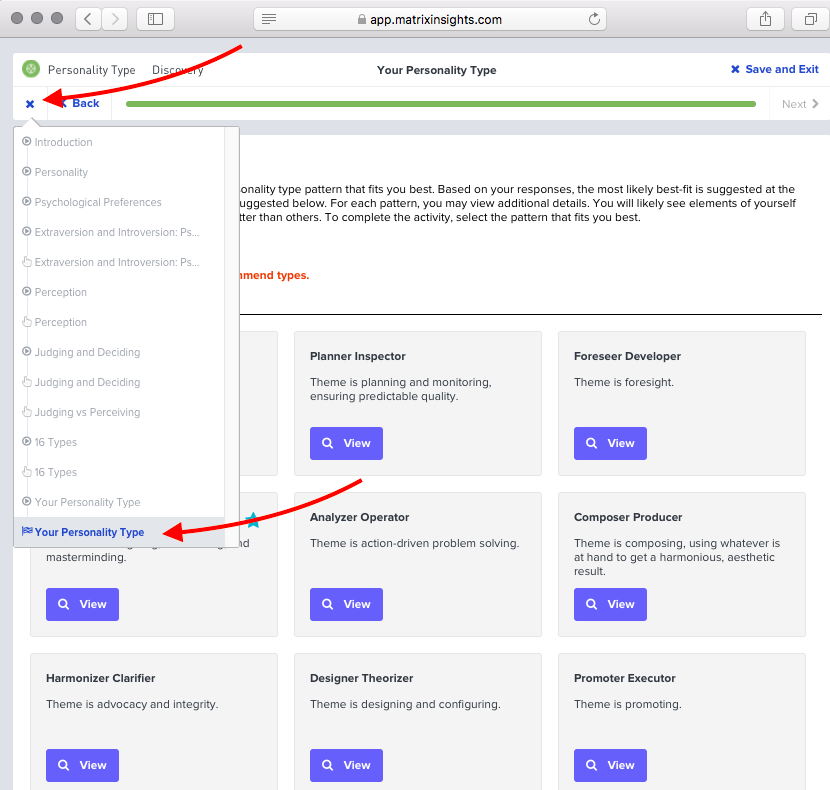This screenshot has height=790, width=830.
Task: Go Back to the previous step
Action: pos(80,103)
